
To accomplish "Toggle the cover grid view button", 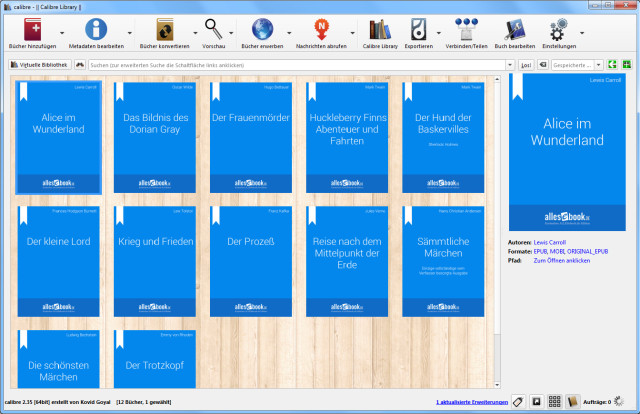I will [555, 402].
